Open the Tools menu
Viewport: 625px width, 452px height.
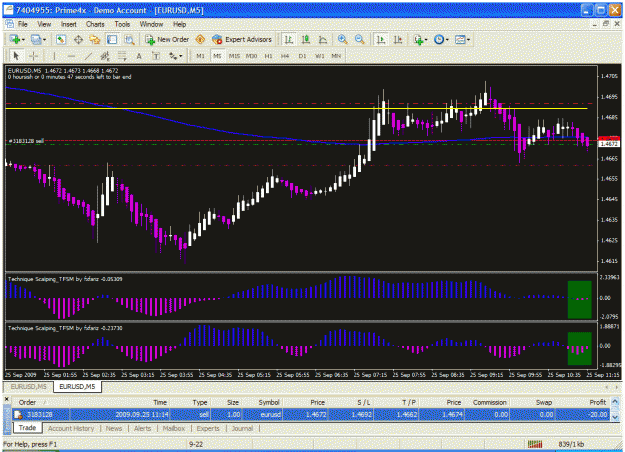click(x=122, y=24)
